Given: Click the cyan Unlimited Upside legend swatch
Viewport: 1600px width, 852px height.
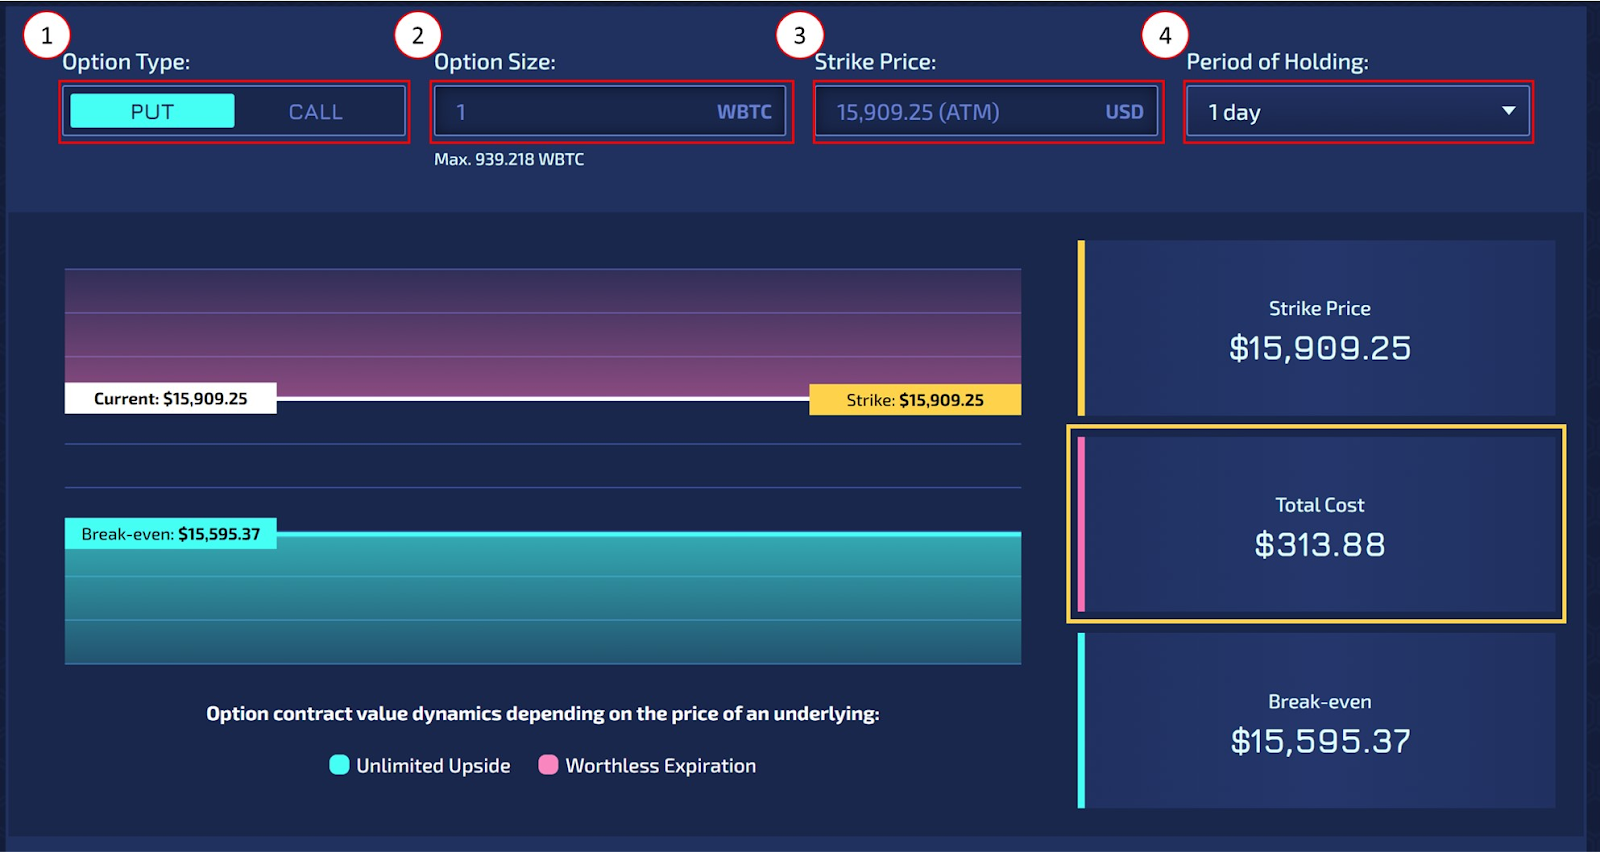Looking at the screenshot, I should tap(339, 765).
